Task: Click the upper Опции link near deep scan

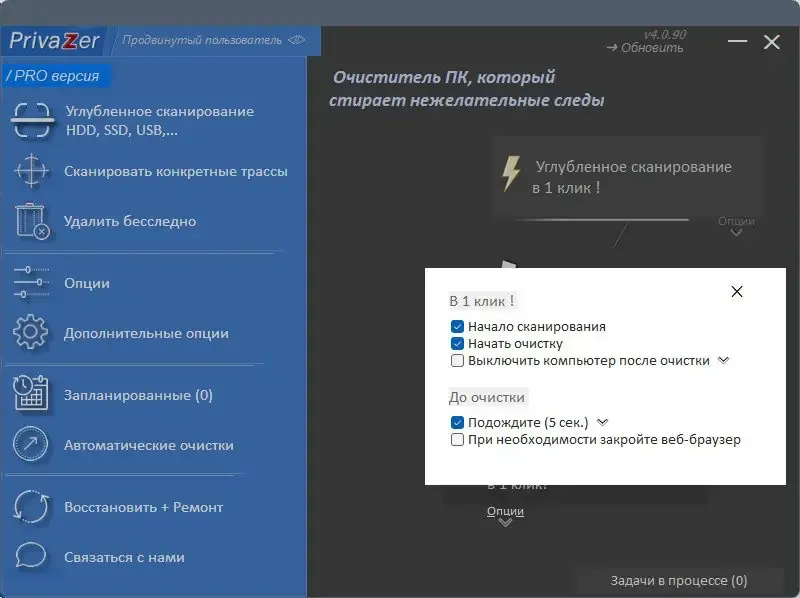Action: (736, 221)
